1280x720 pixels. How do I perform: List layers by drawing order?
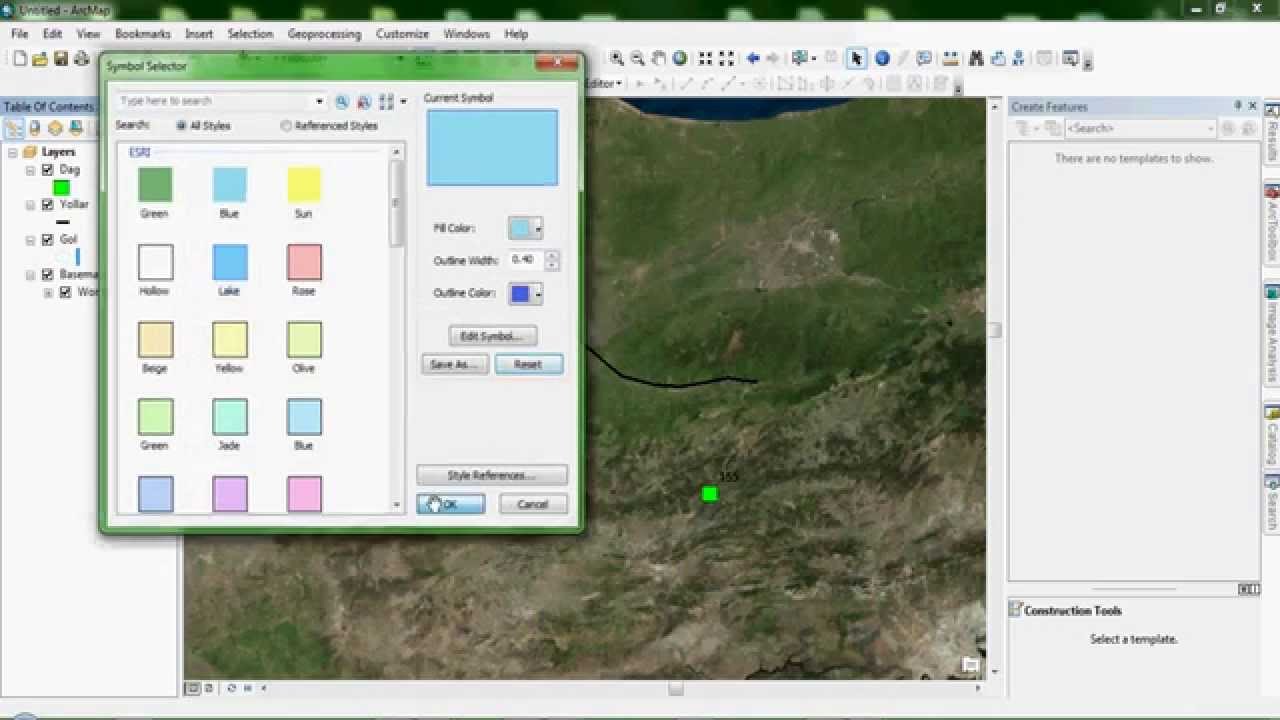pos(14,128)
